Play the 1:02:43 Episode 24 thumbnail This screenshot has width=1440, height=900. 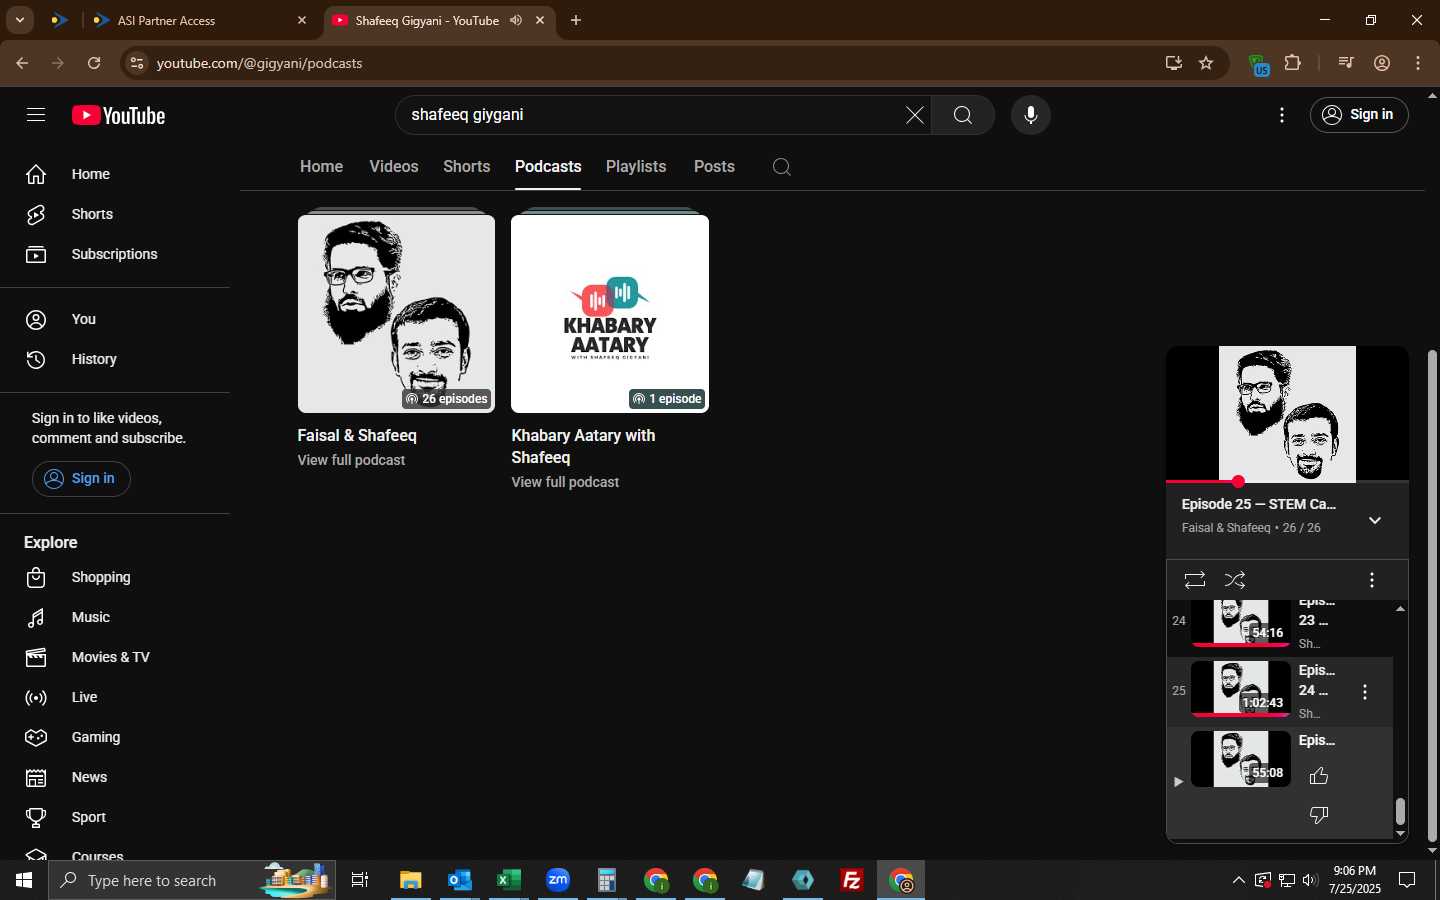(1240, 689)
